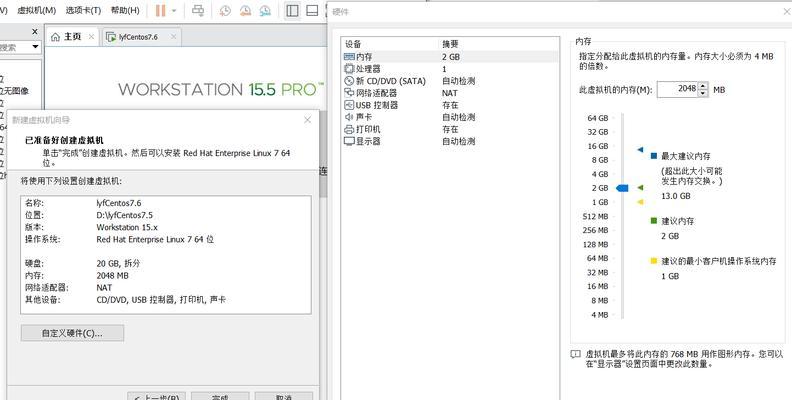Click the blue memory slider thumb
The image size is (792, 400).
click(622, 188)
